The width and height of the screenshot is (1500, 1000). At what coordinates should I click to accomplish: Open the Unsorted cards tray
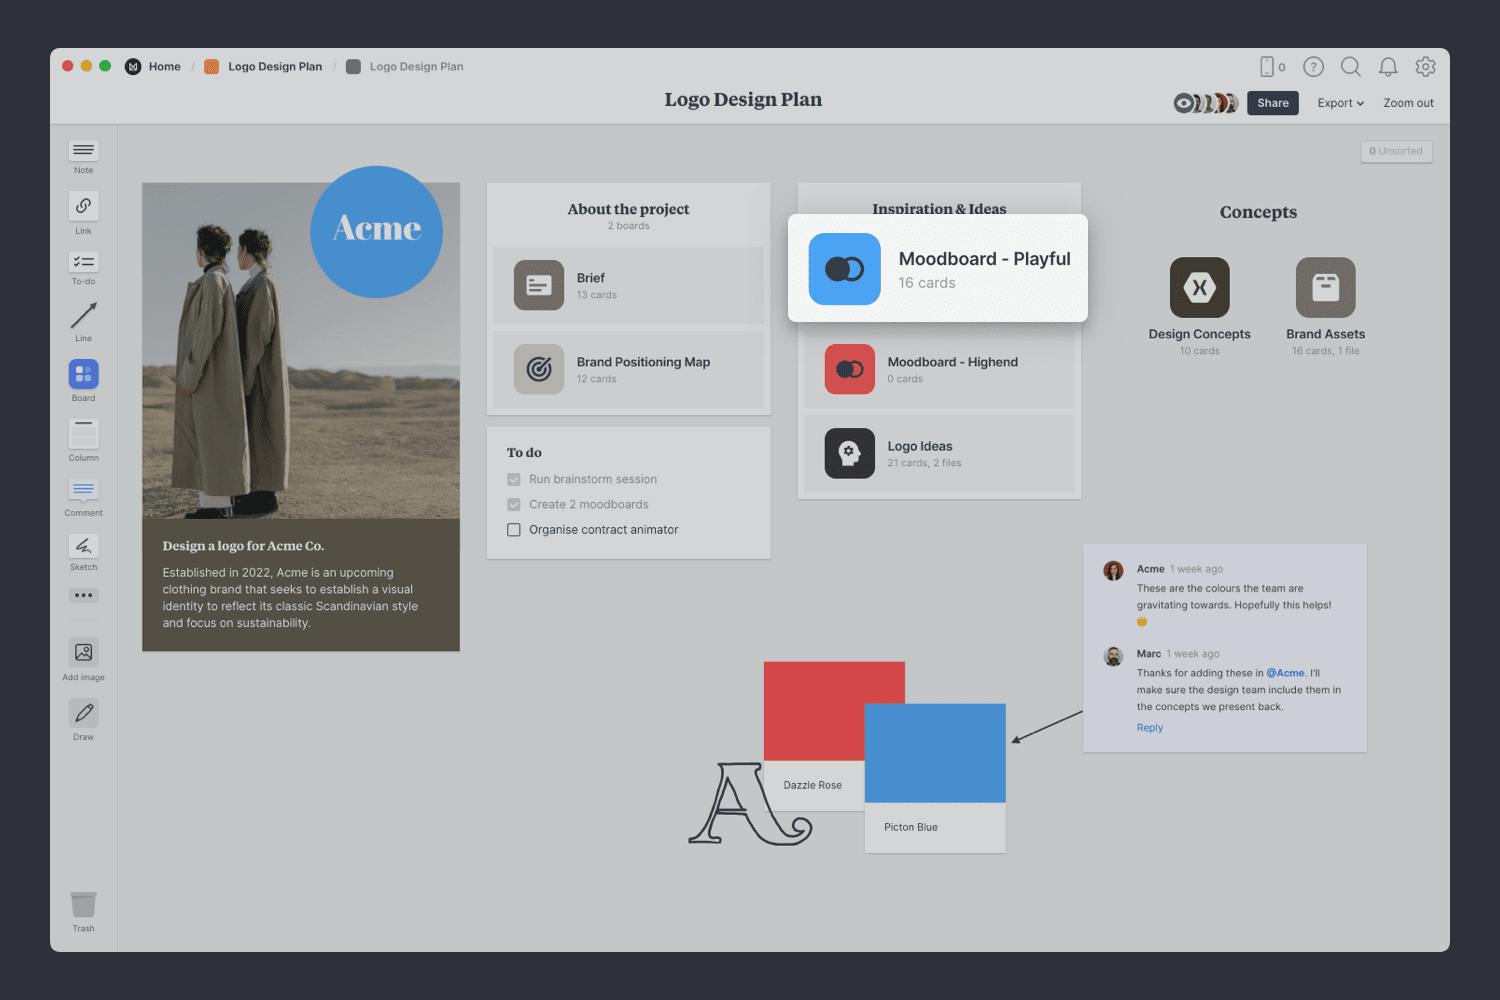[1396, 151]
